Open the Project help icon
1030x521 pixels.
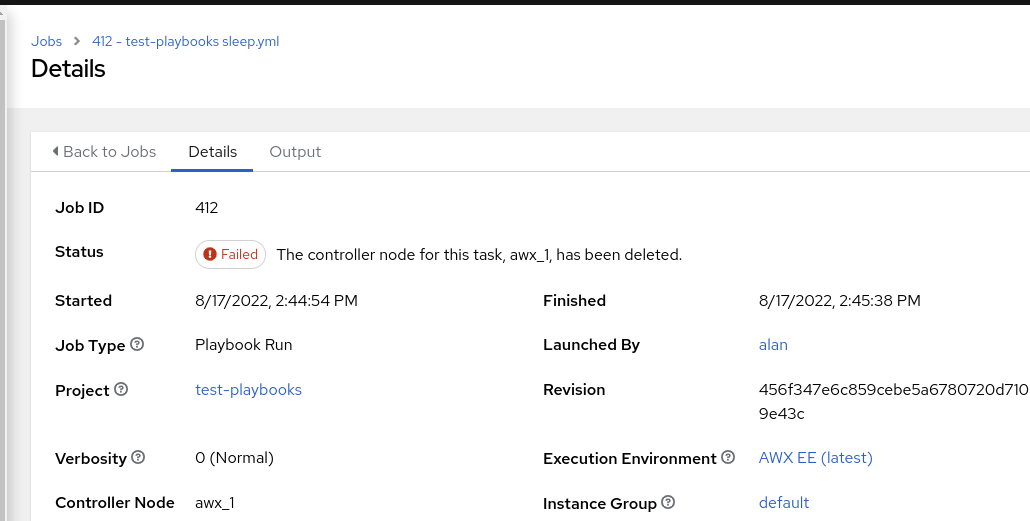click(x=121, y=390)
